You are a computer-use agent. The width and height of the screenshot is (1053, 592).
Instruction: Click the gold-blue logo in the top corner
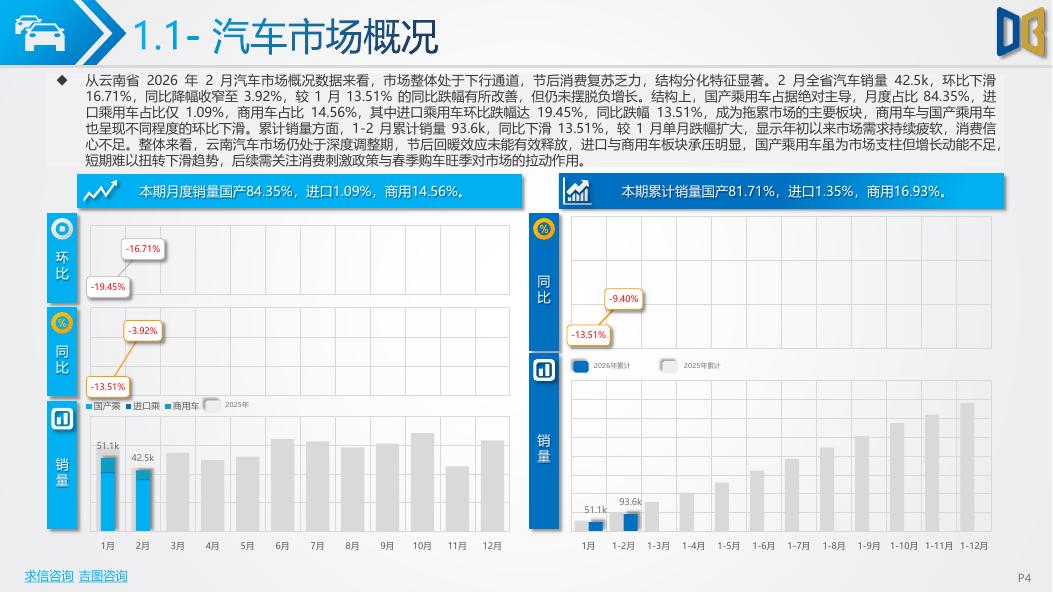tap(1021, 32)
